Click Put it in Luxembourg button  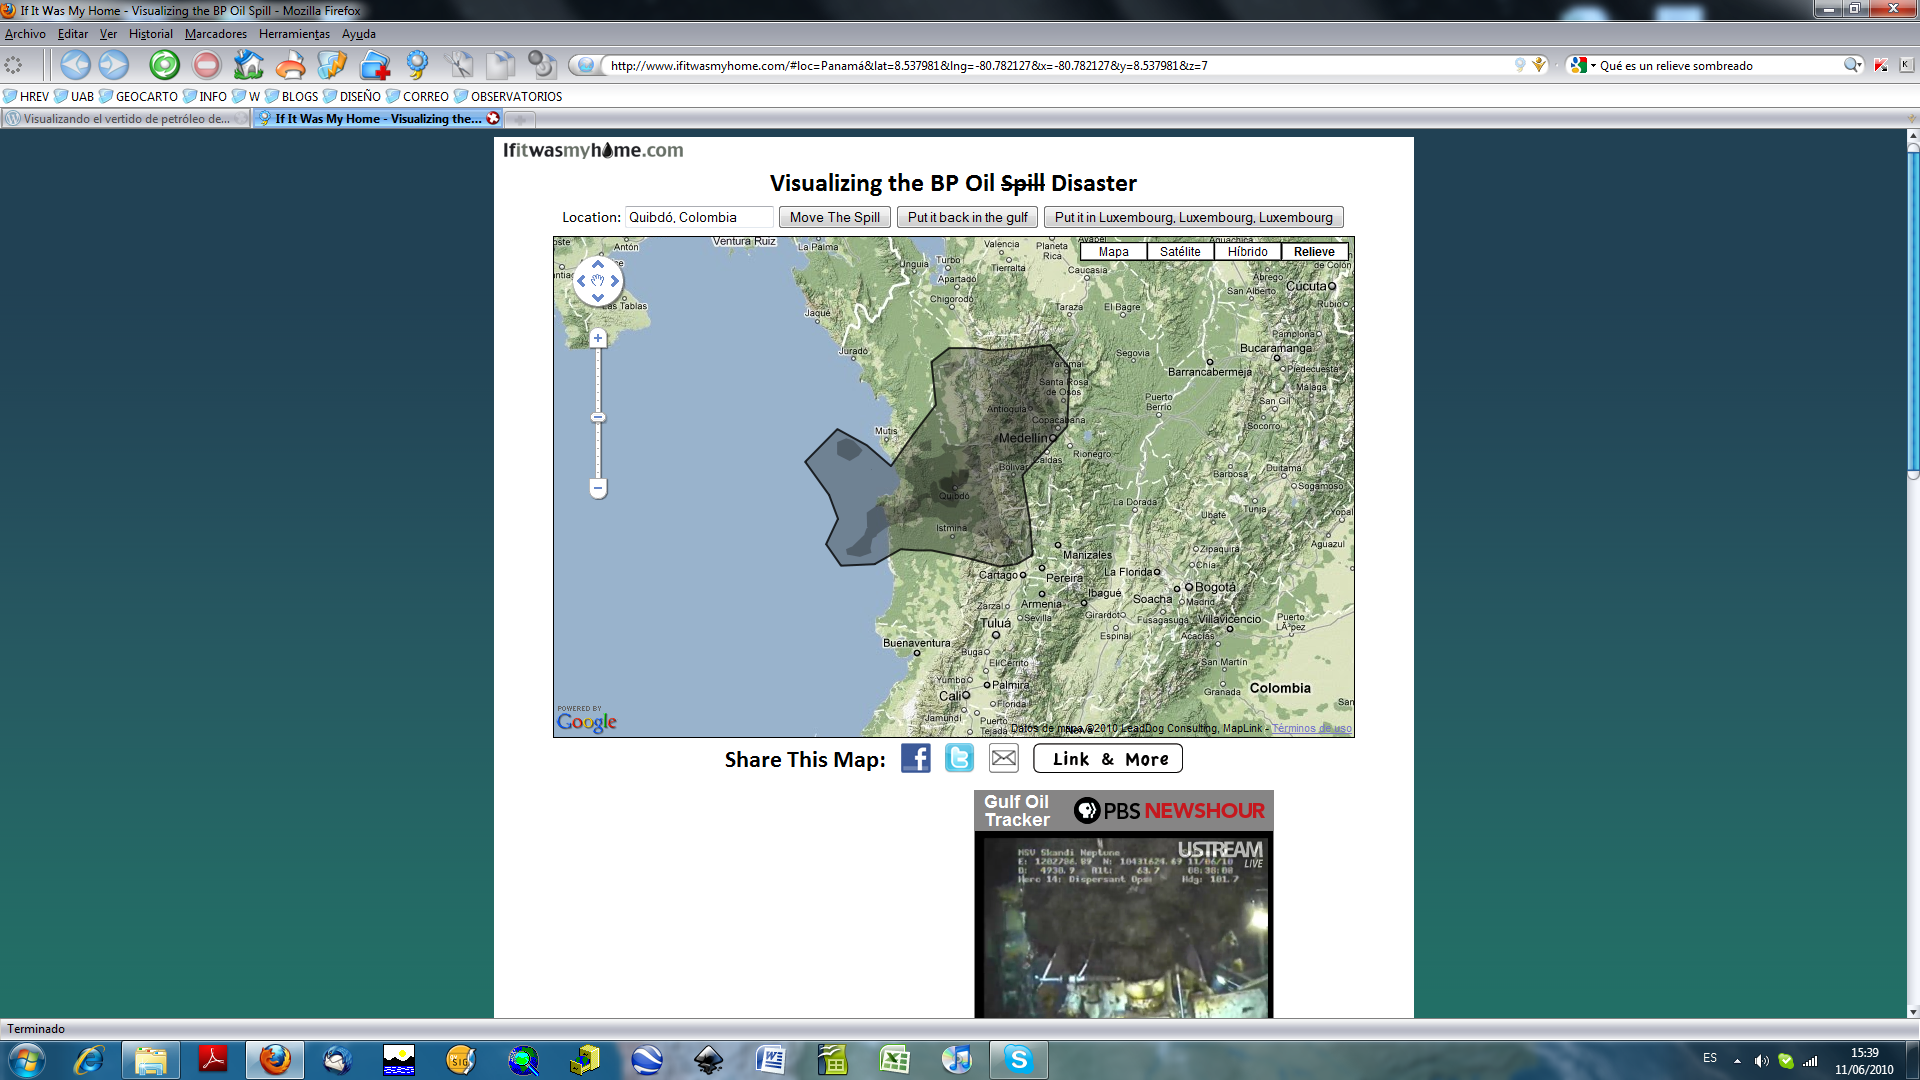coord(1194,217)
